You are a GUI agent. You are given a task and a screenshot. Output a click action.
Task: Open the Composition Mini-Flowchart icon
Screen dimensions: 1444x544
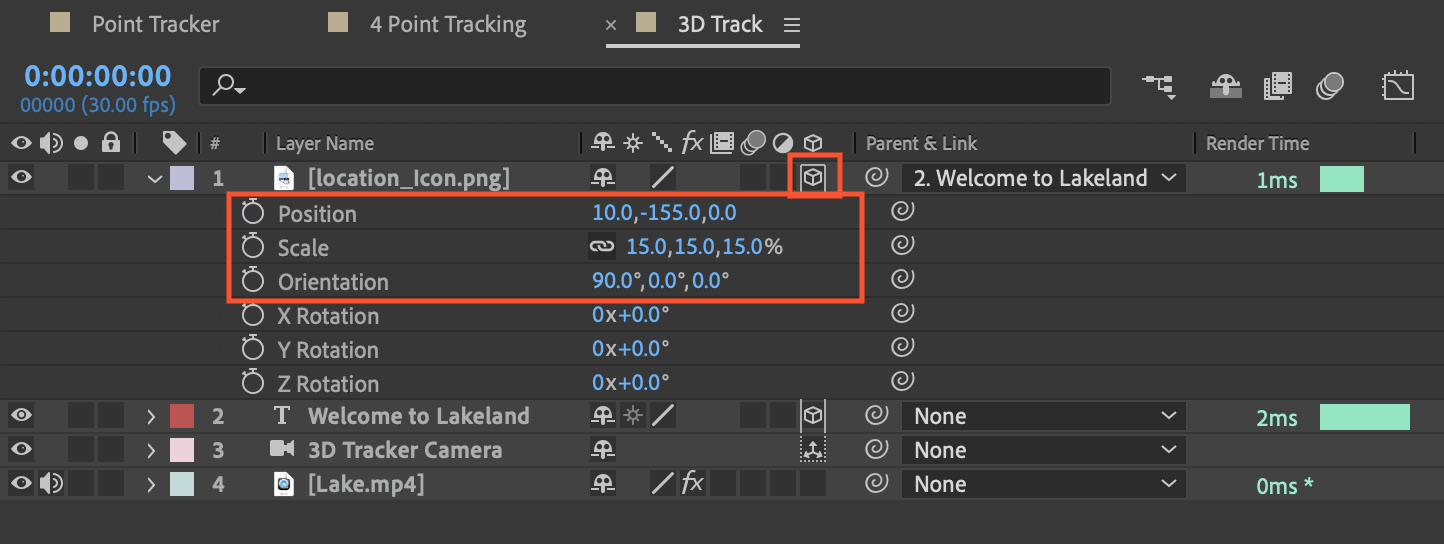click(1160, 87)
